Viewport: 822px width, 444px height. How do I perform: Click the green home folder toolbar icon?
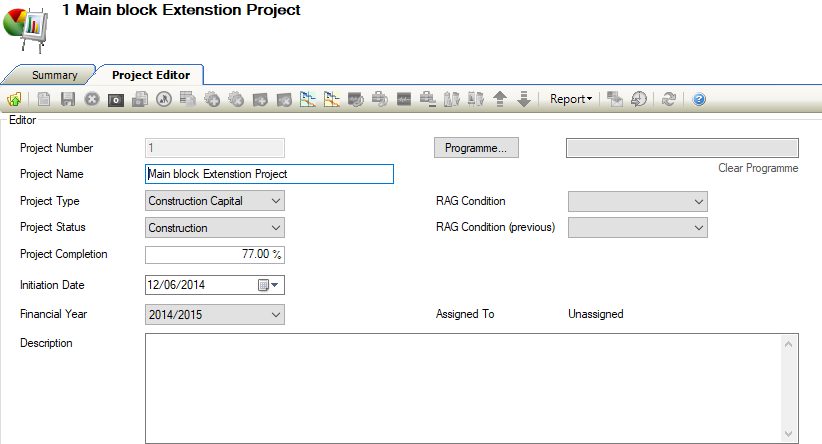[x=15, y=99]
